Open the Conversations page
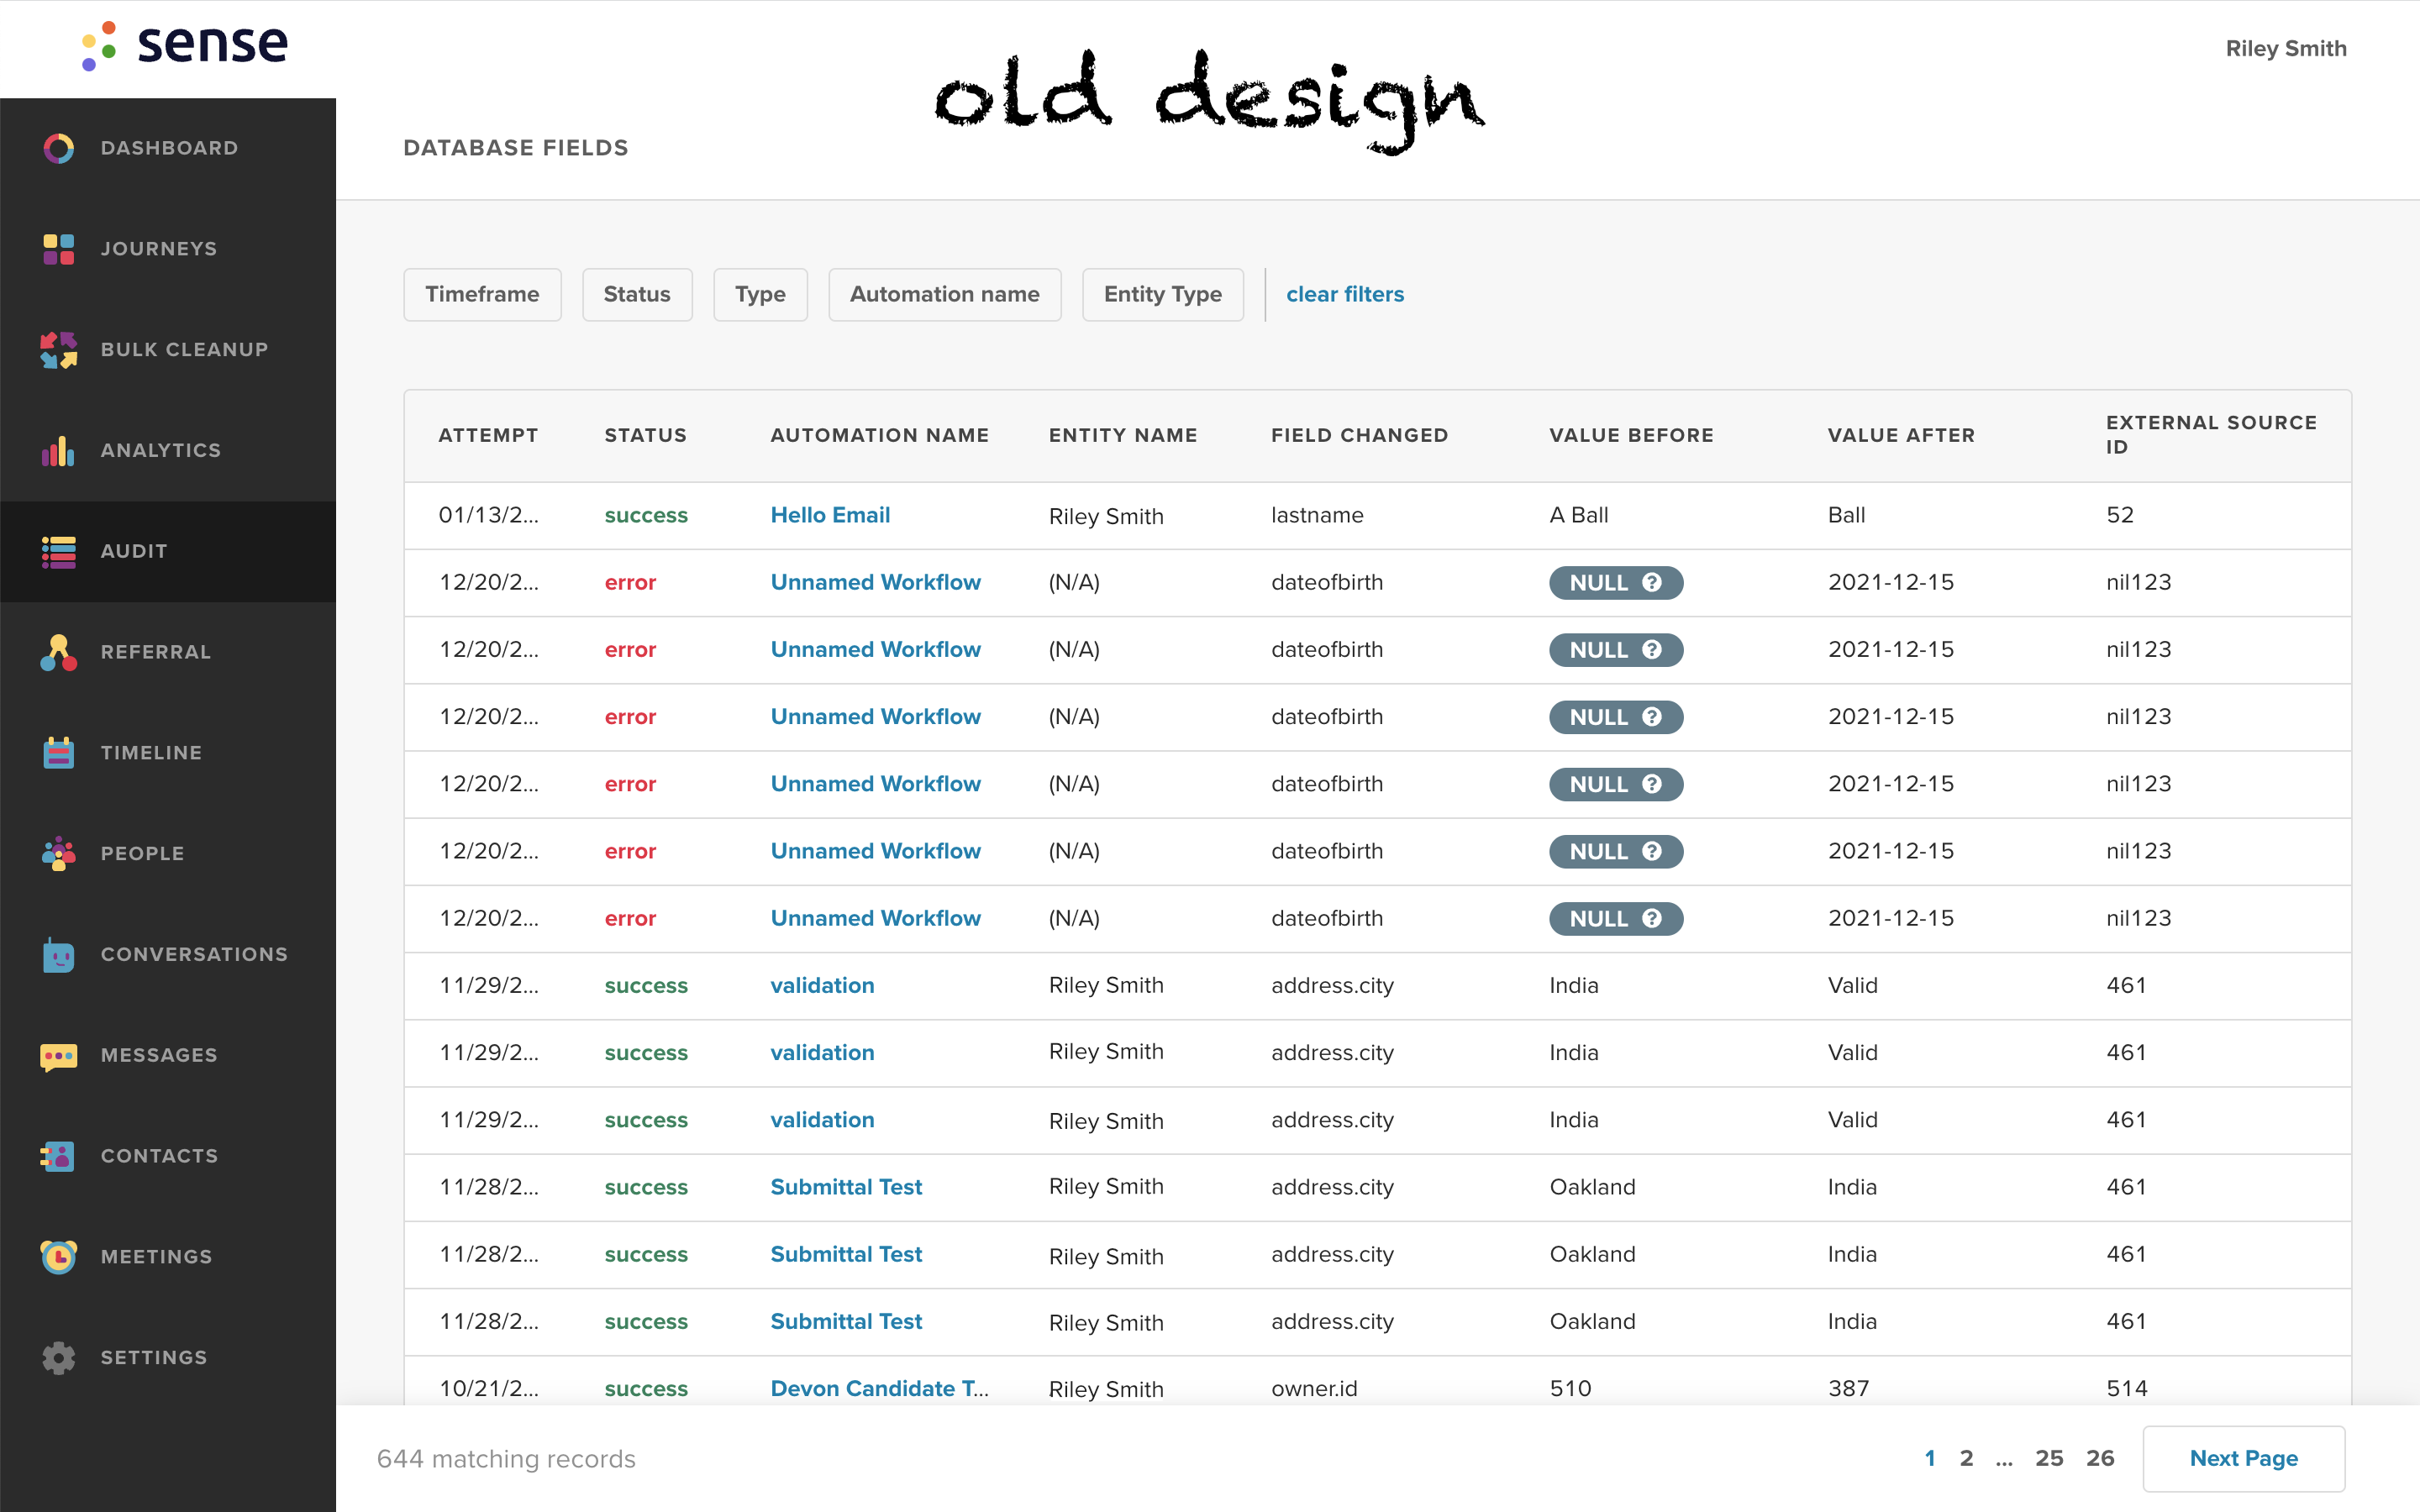 pyautogui.click(x=168, y=955)
